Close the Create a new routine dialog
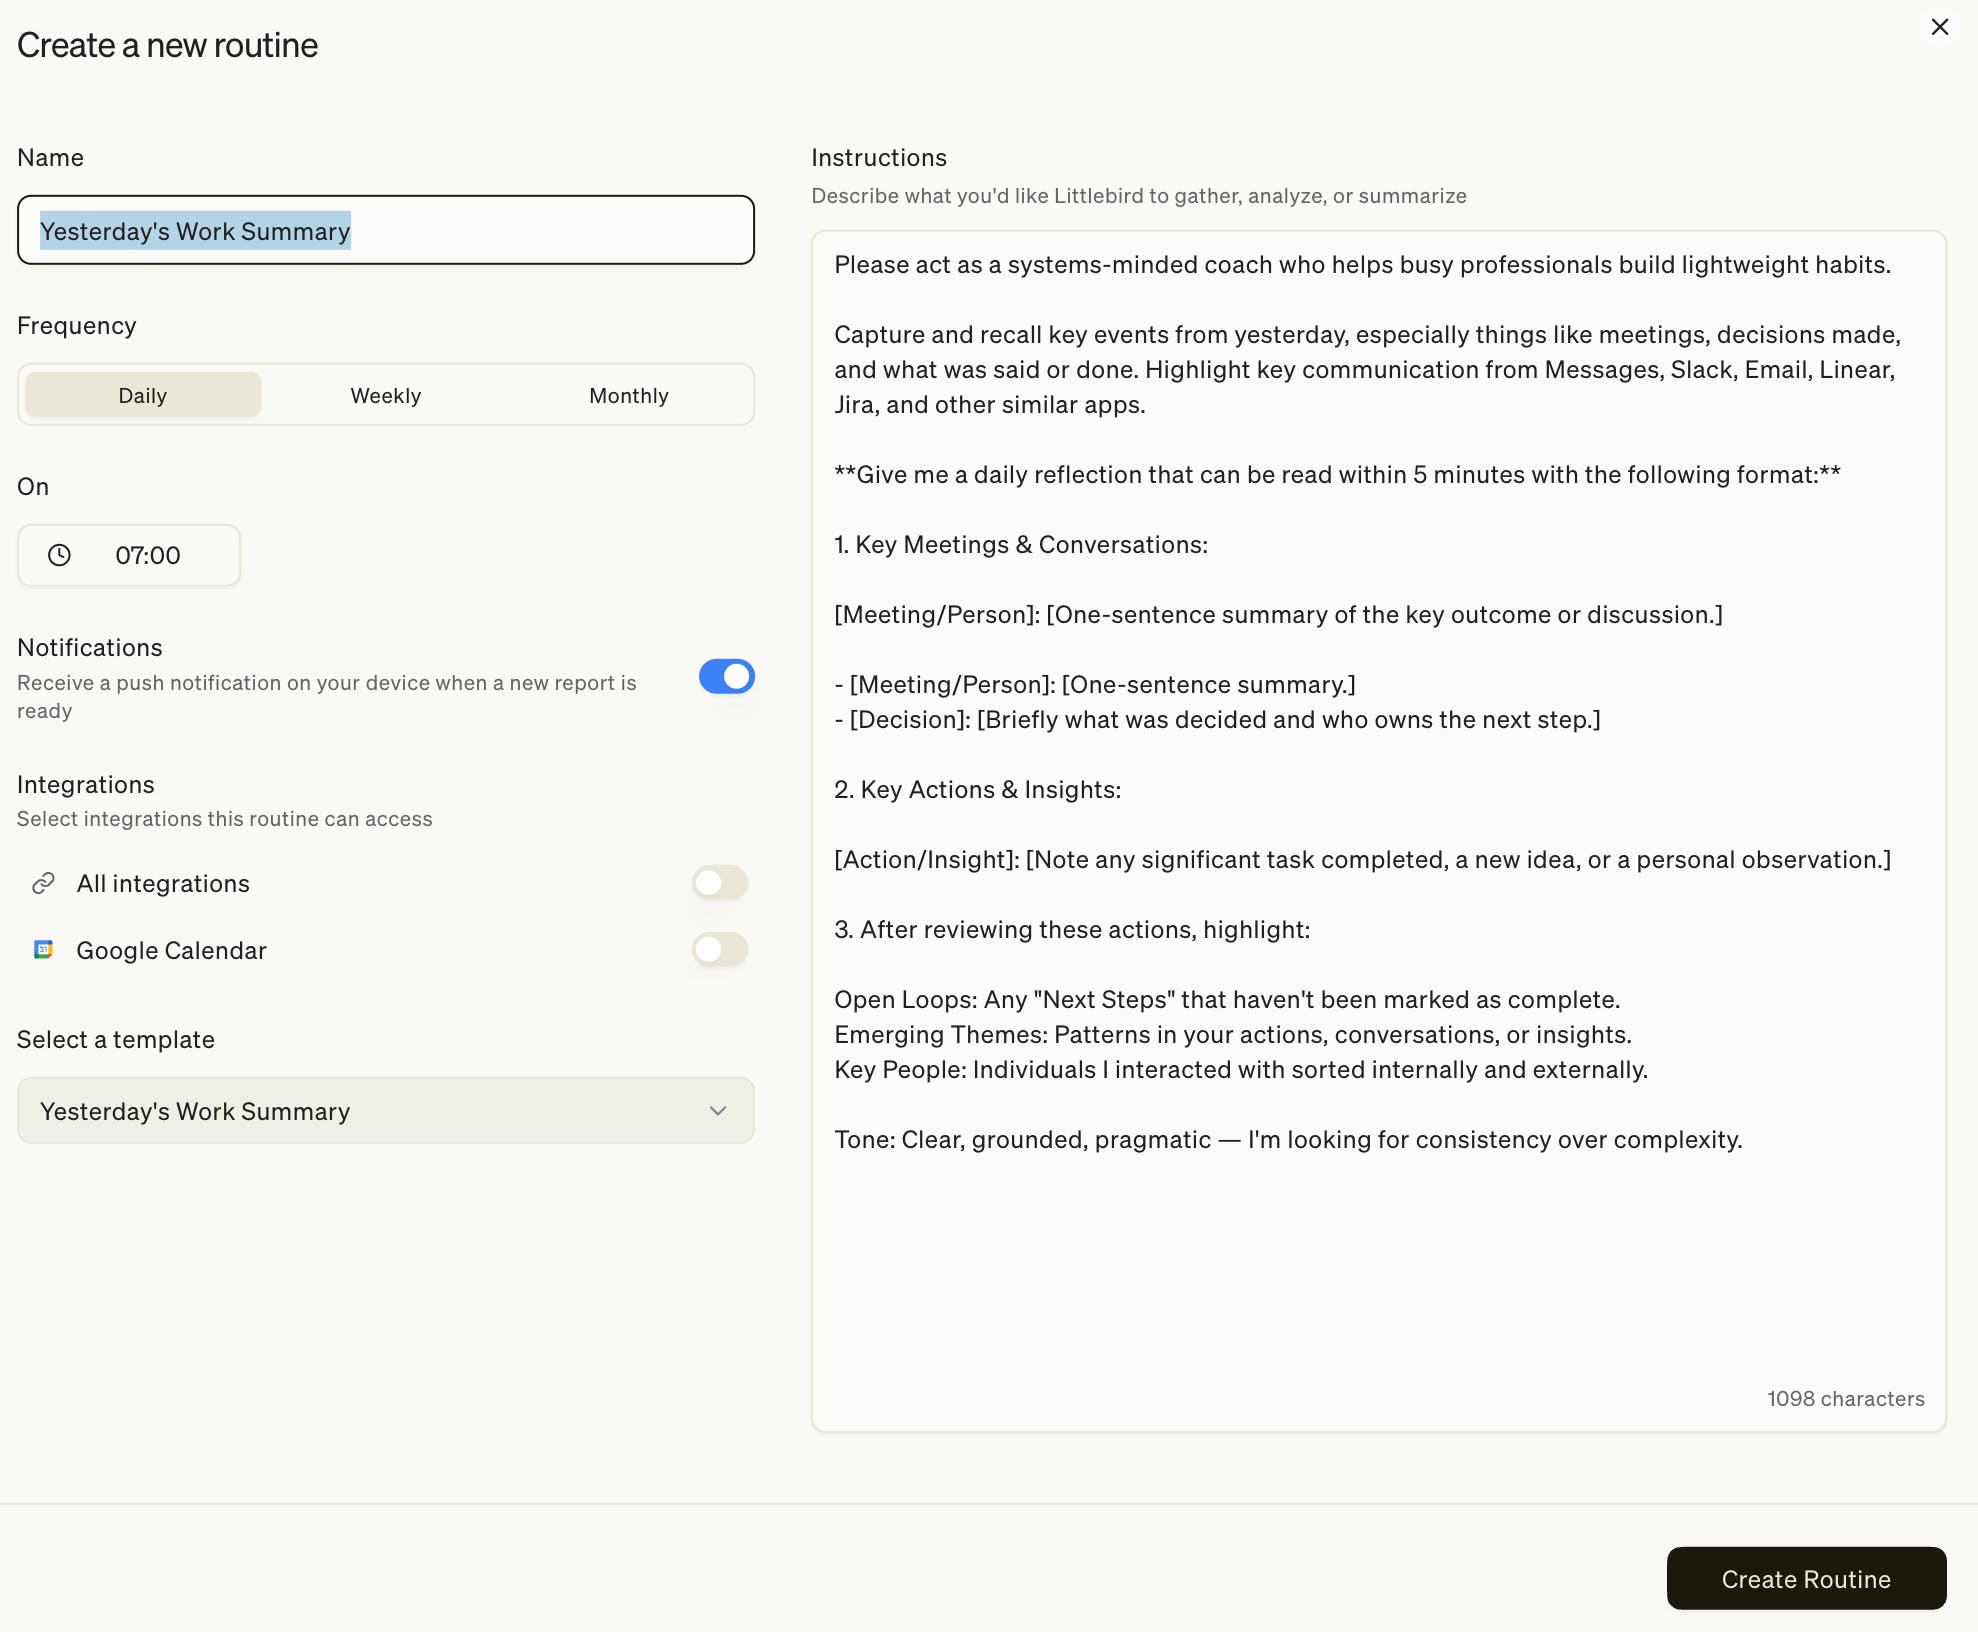The height and width of the screenshot is (1632, 1978). tap(1939, 27)
